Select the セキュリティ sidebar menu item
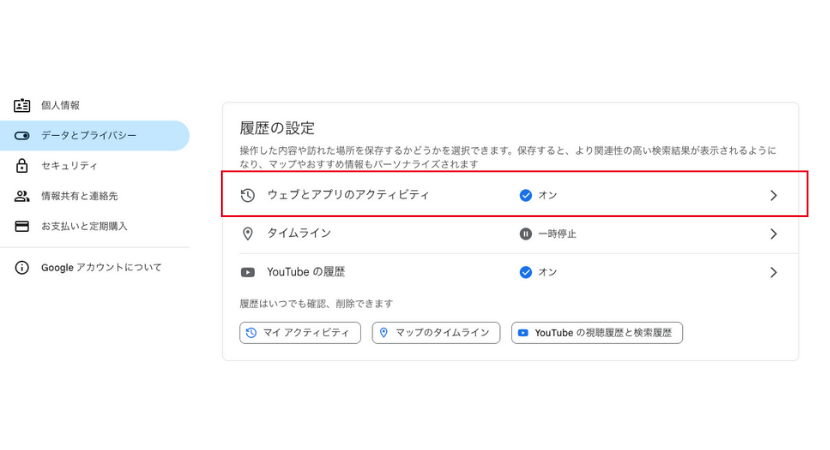Screen dimensions: 830x450 pos(95,166)
